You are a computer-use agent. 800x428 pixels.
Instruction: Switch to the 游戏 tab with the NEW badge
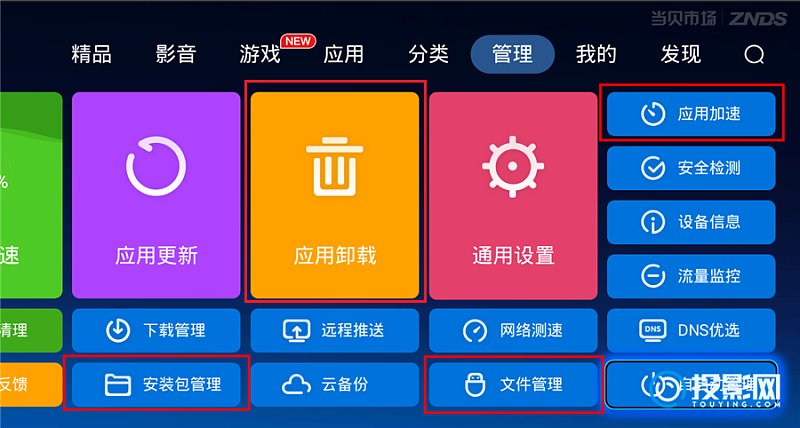click(260, 54)
